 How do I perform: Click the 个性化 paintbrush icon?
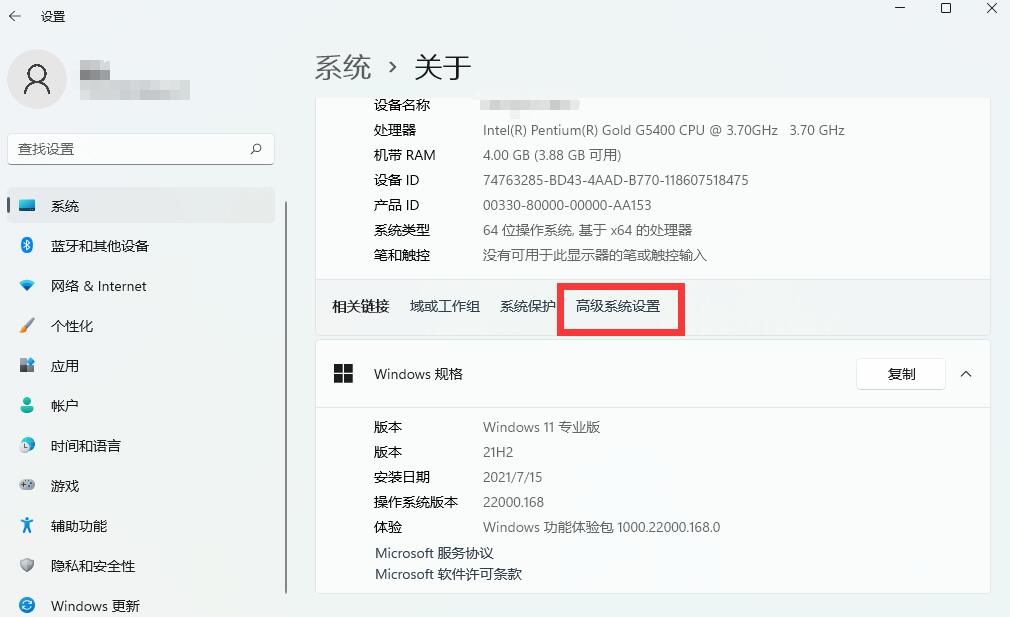pyautogui.click(x=27, y=325)
